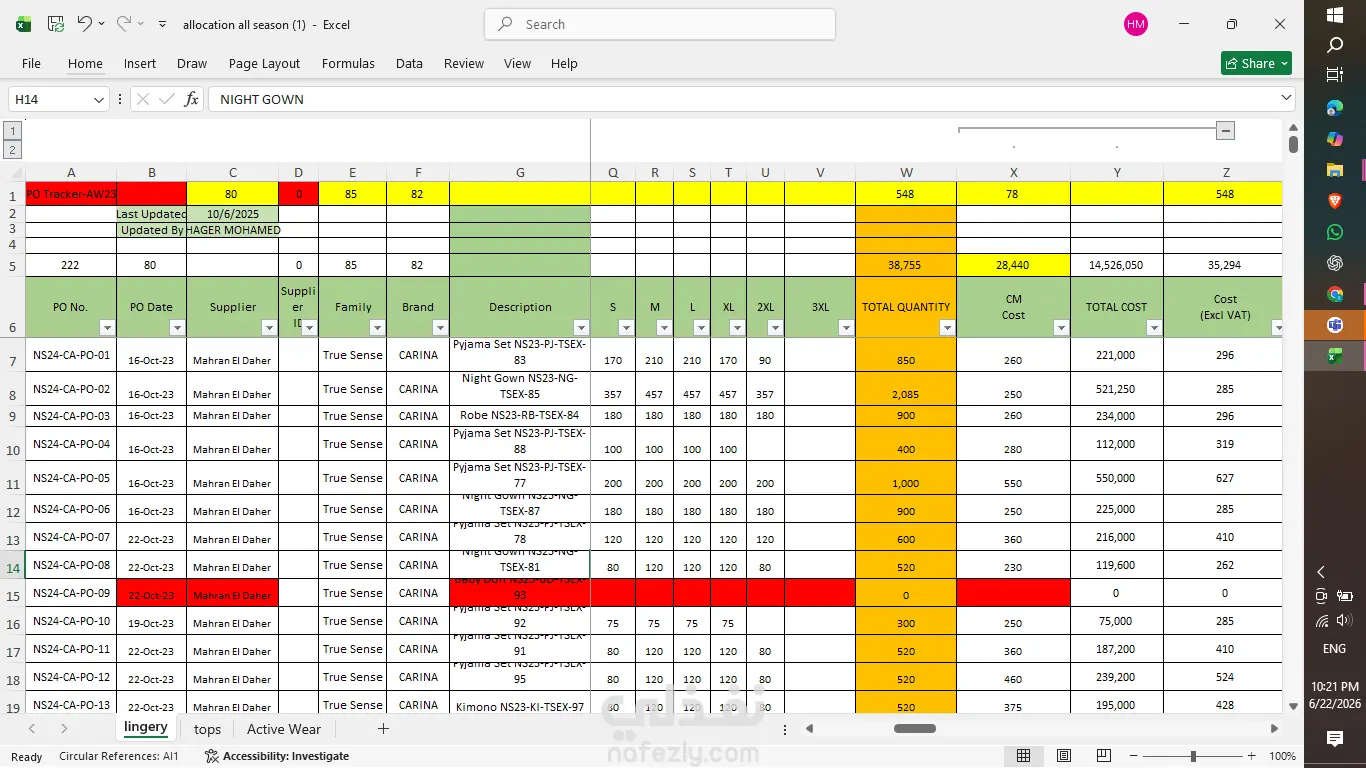1366x768 pixels.
Task: Open the Data ribbon tab
Action: [409, 63]
